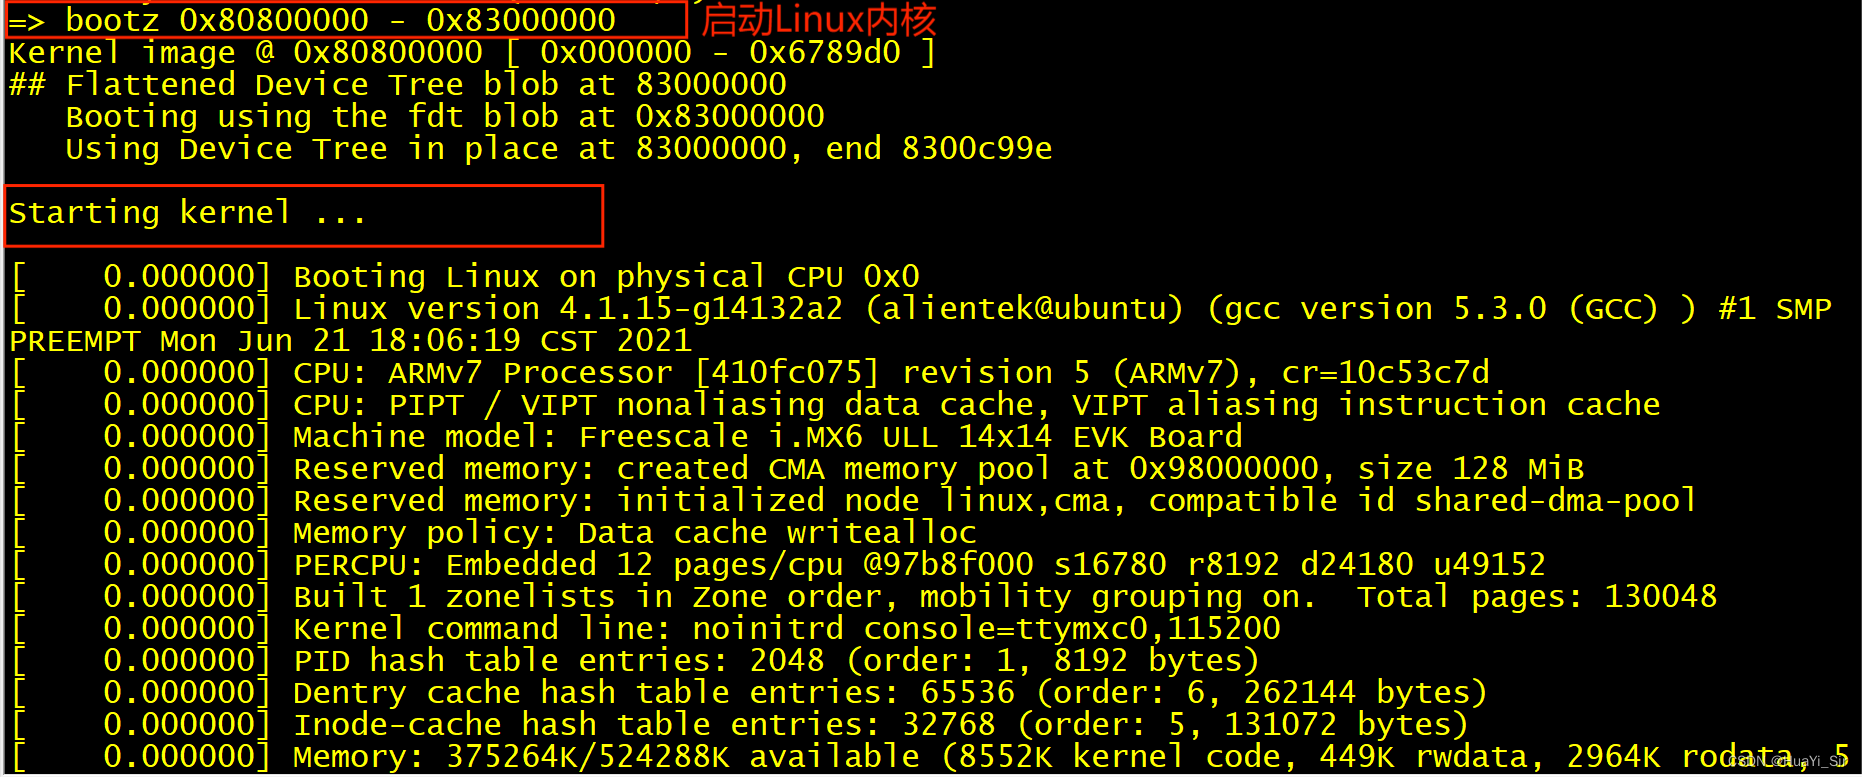Click the 'Booting using the fdt blob' line
The image size is (1863, 778).
click(x=445, y=116)
